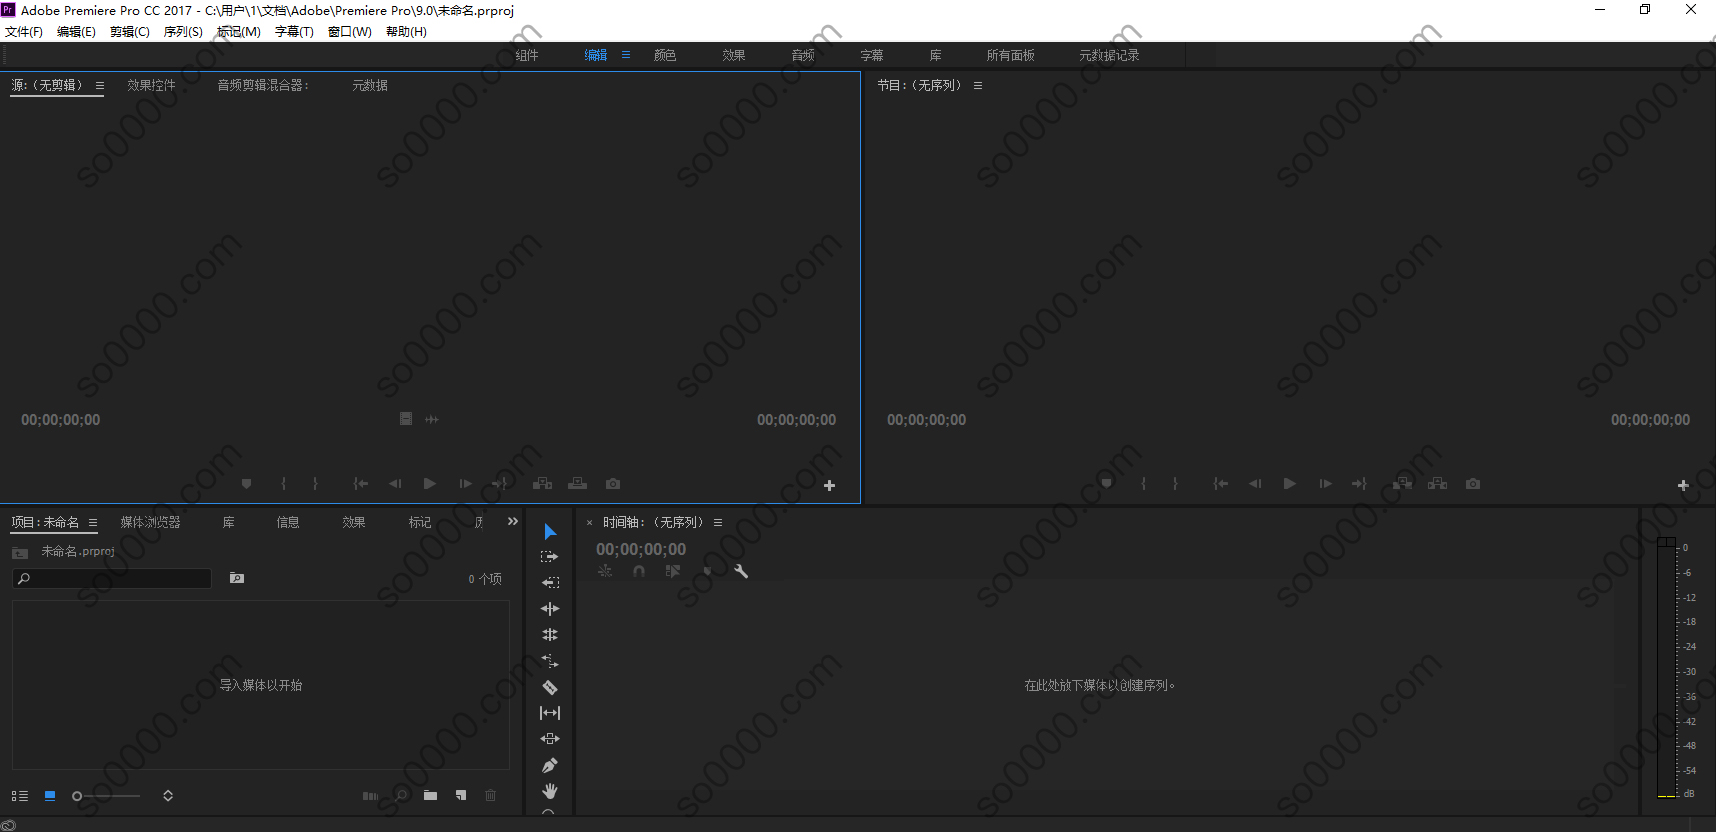Select the Rolling Edit tool
Image resolution: width=1716 pixels, height=832 pixels.
pyautogui.click(x=550, y=634)
